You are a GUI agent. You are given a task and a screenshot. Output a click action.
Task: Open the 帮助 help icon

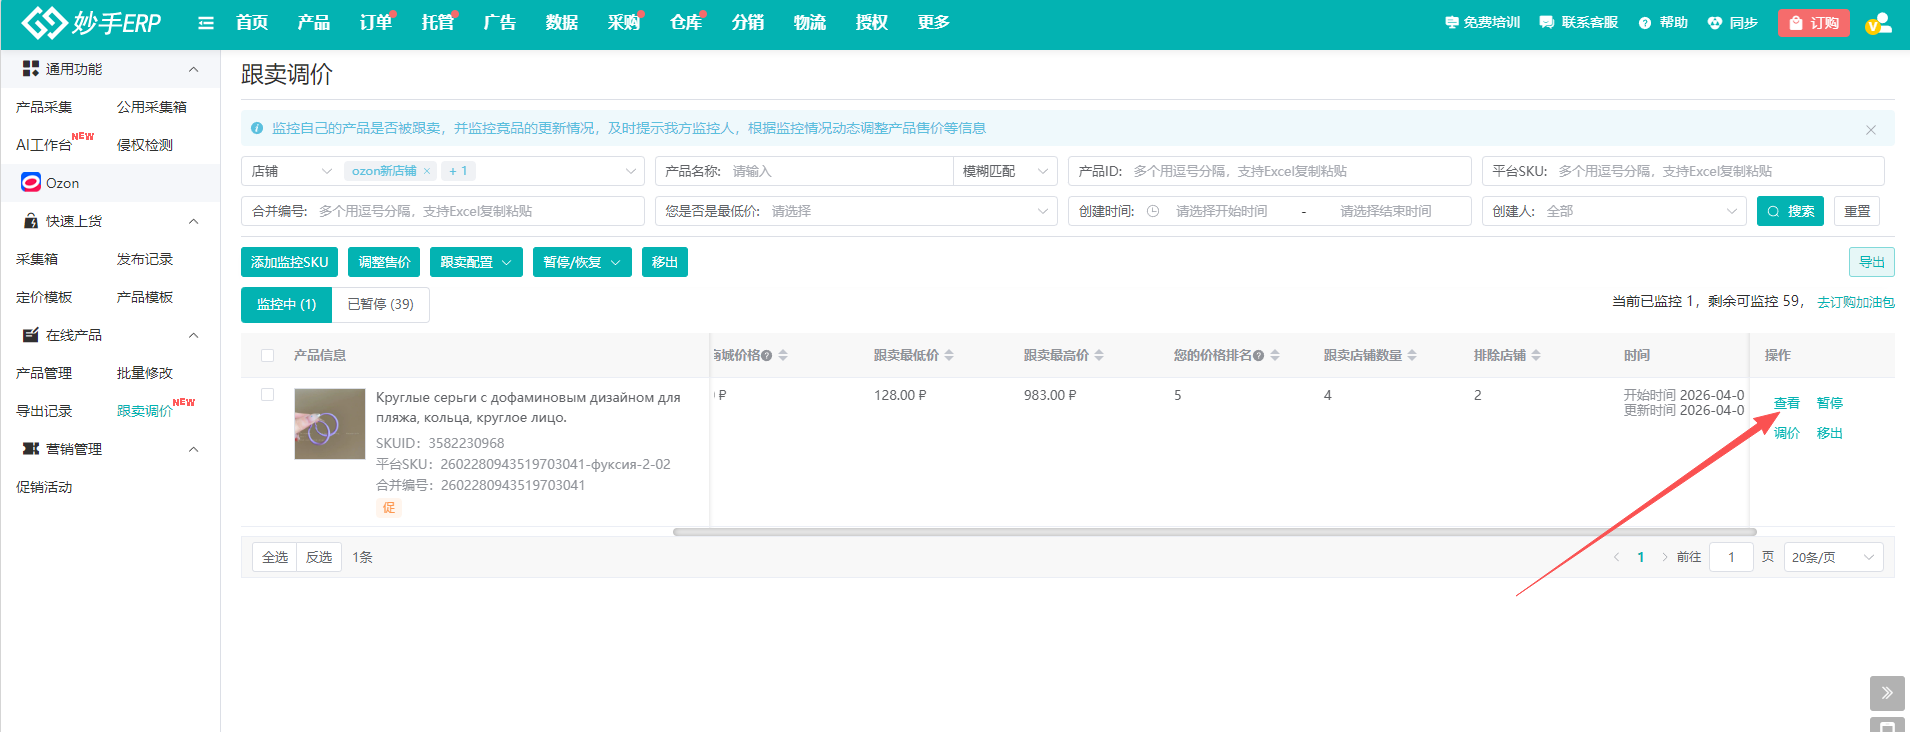1645,22
